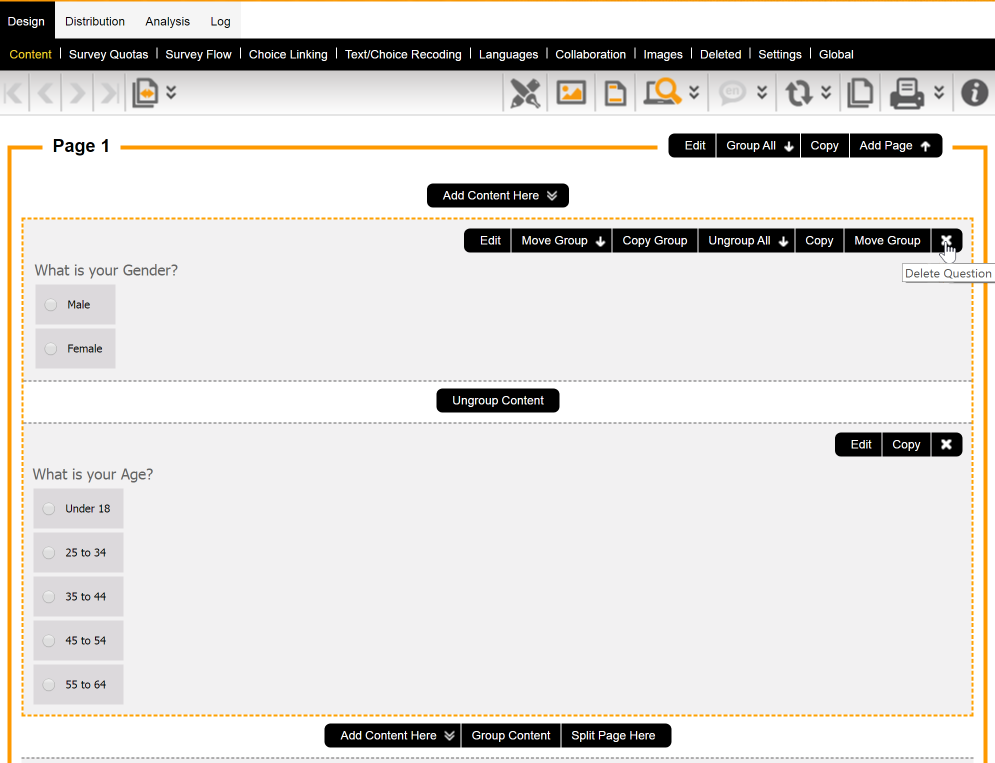Click the info icon at toolbar's right end
Viewport: 995px width, 763px height.
(x=973, y=92)
